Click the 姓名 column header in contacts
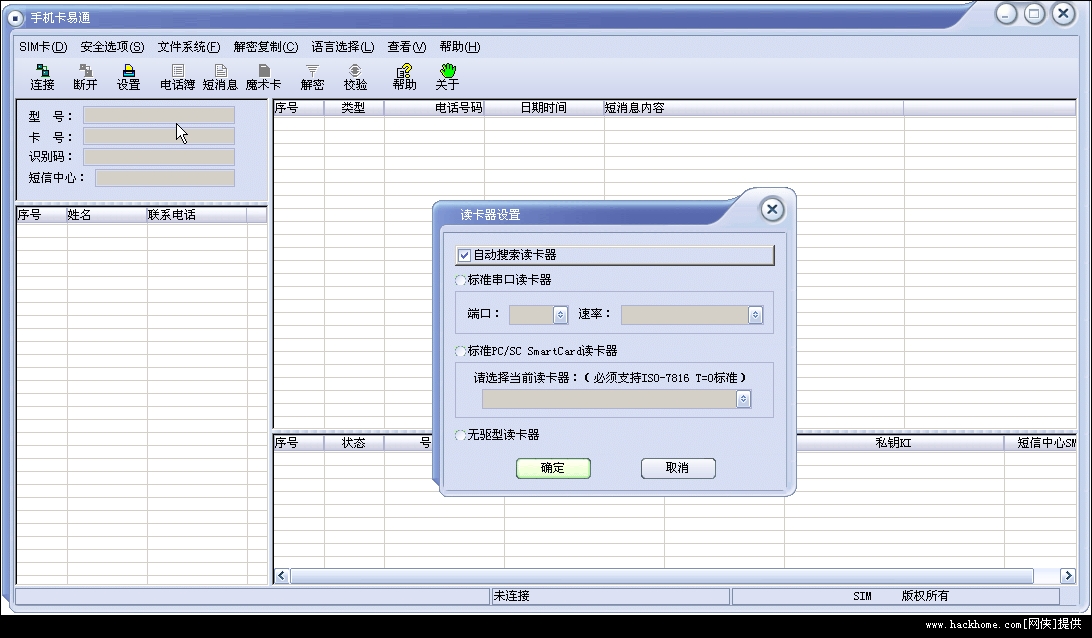Image resolution: width=1092 pixels, height=638 pixels. coord(107,215)
